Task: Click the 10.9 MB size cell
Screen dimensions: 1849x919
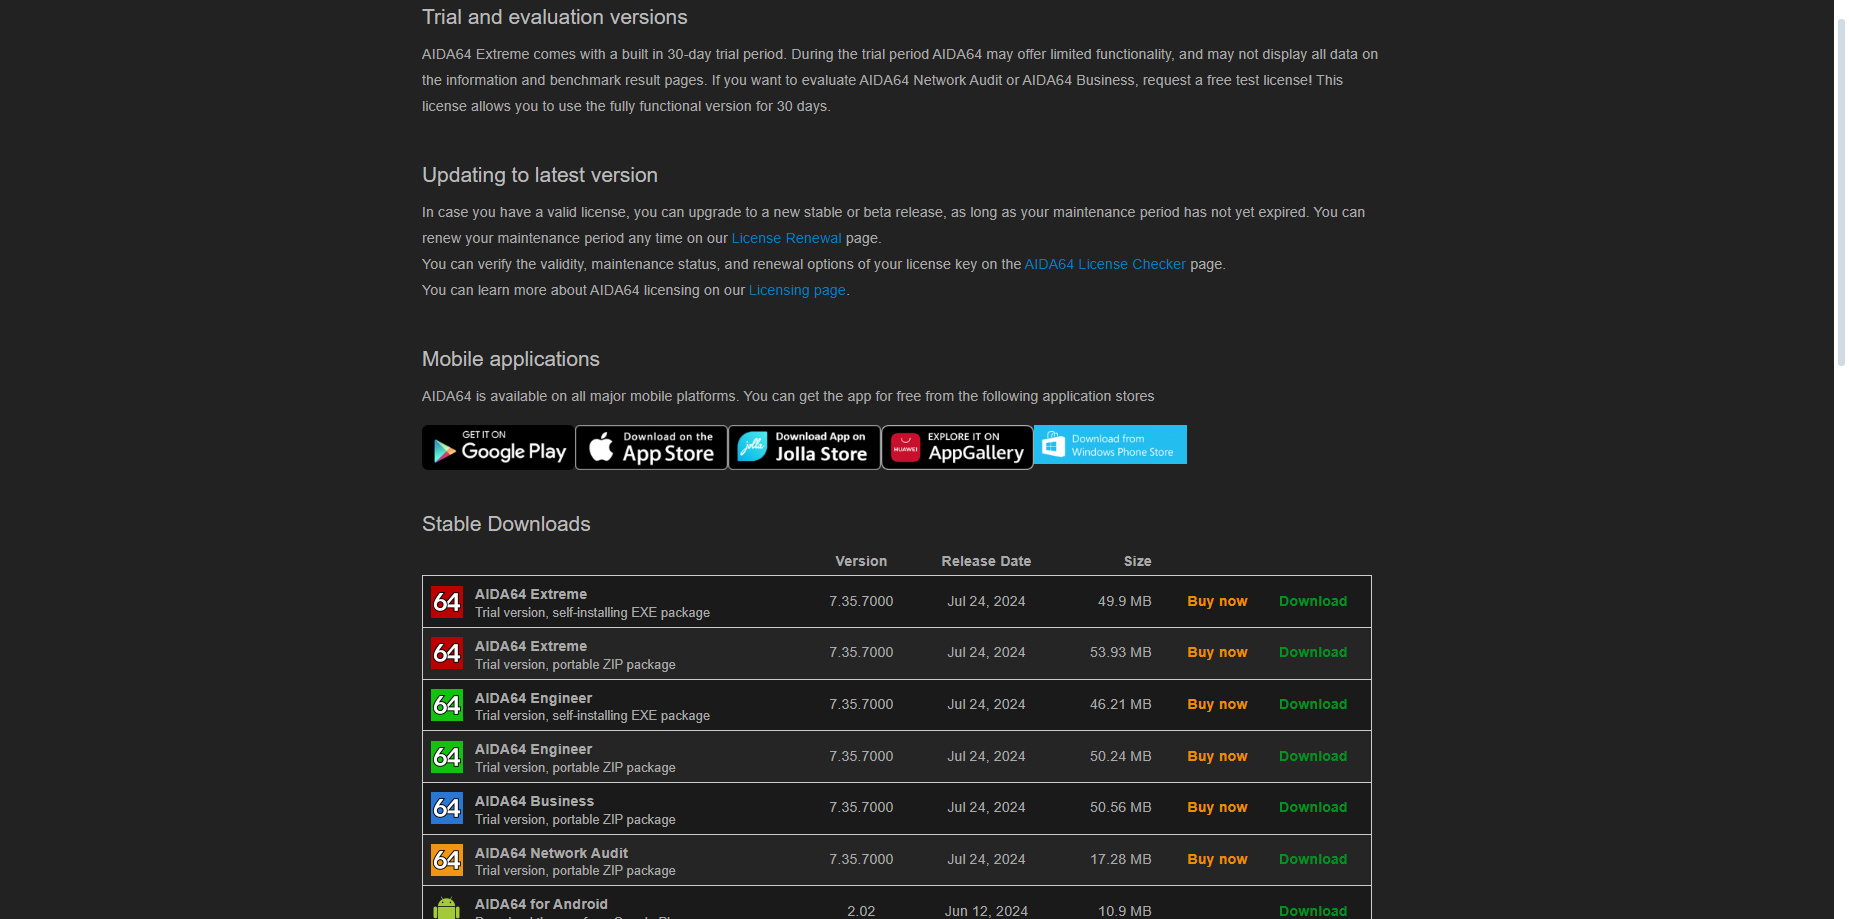Action: (1125, 911)
